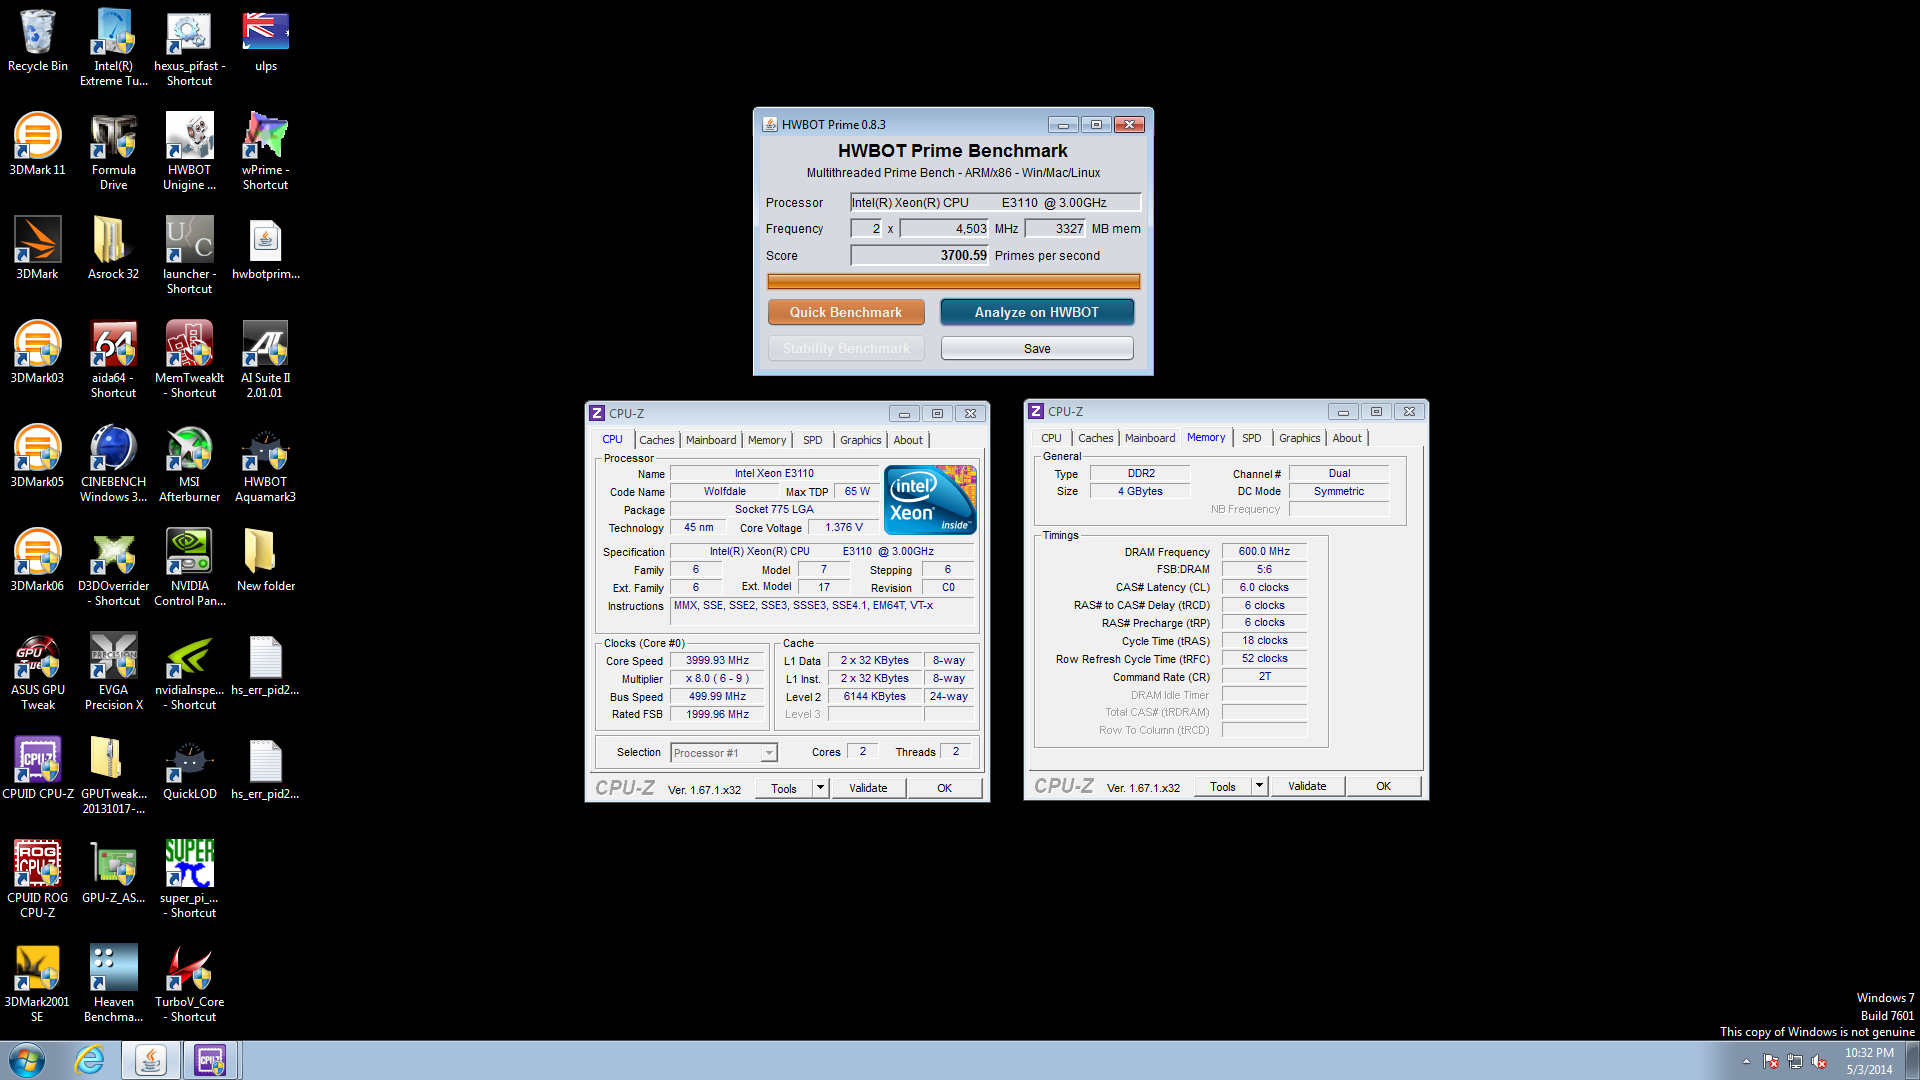Open the hwbotprime jar file icon

click(265, 248)
